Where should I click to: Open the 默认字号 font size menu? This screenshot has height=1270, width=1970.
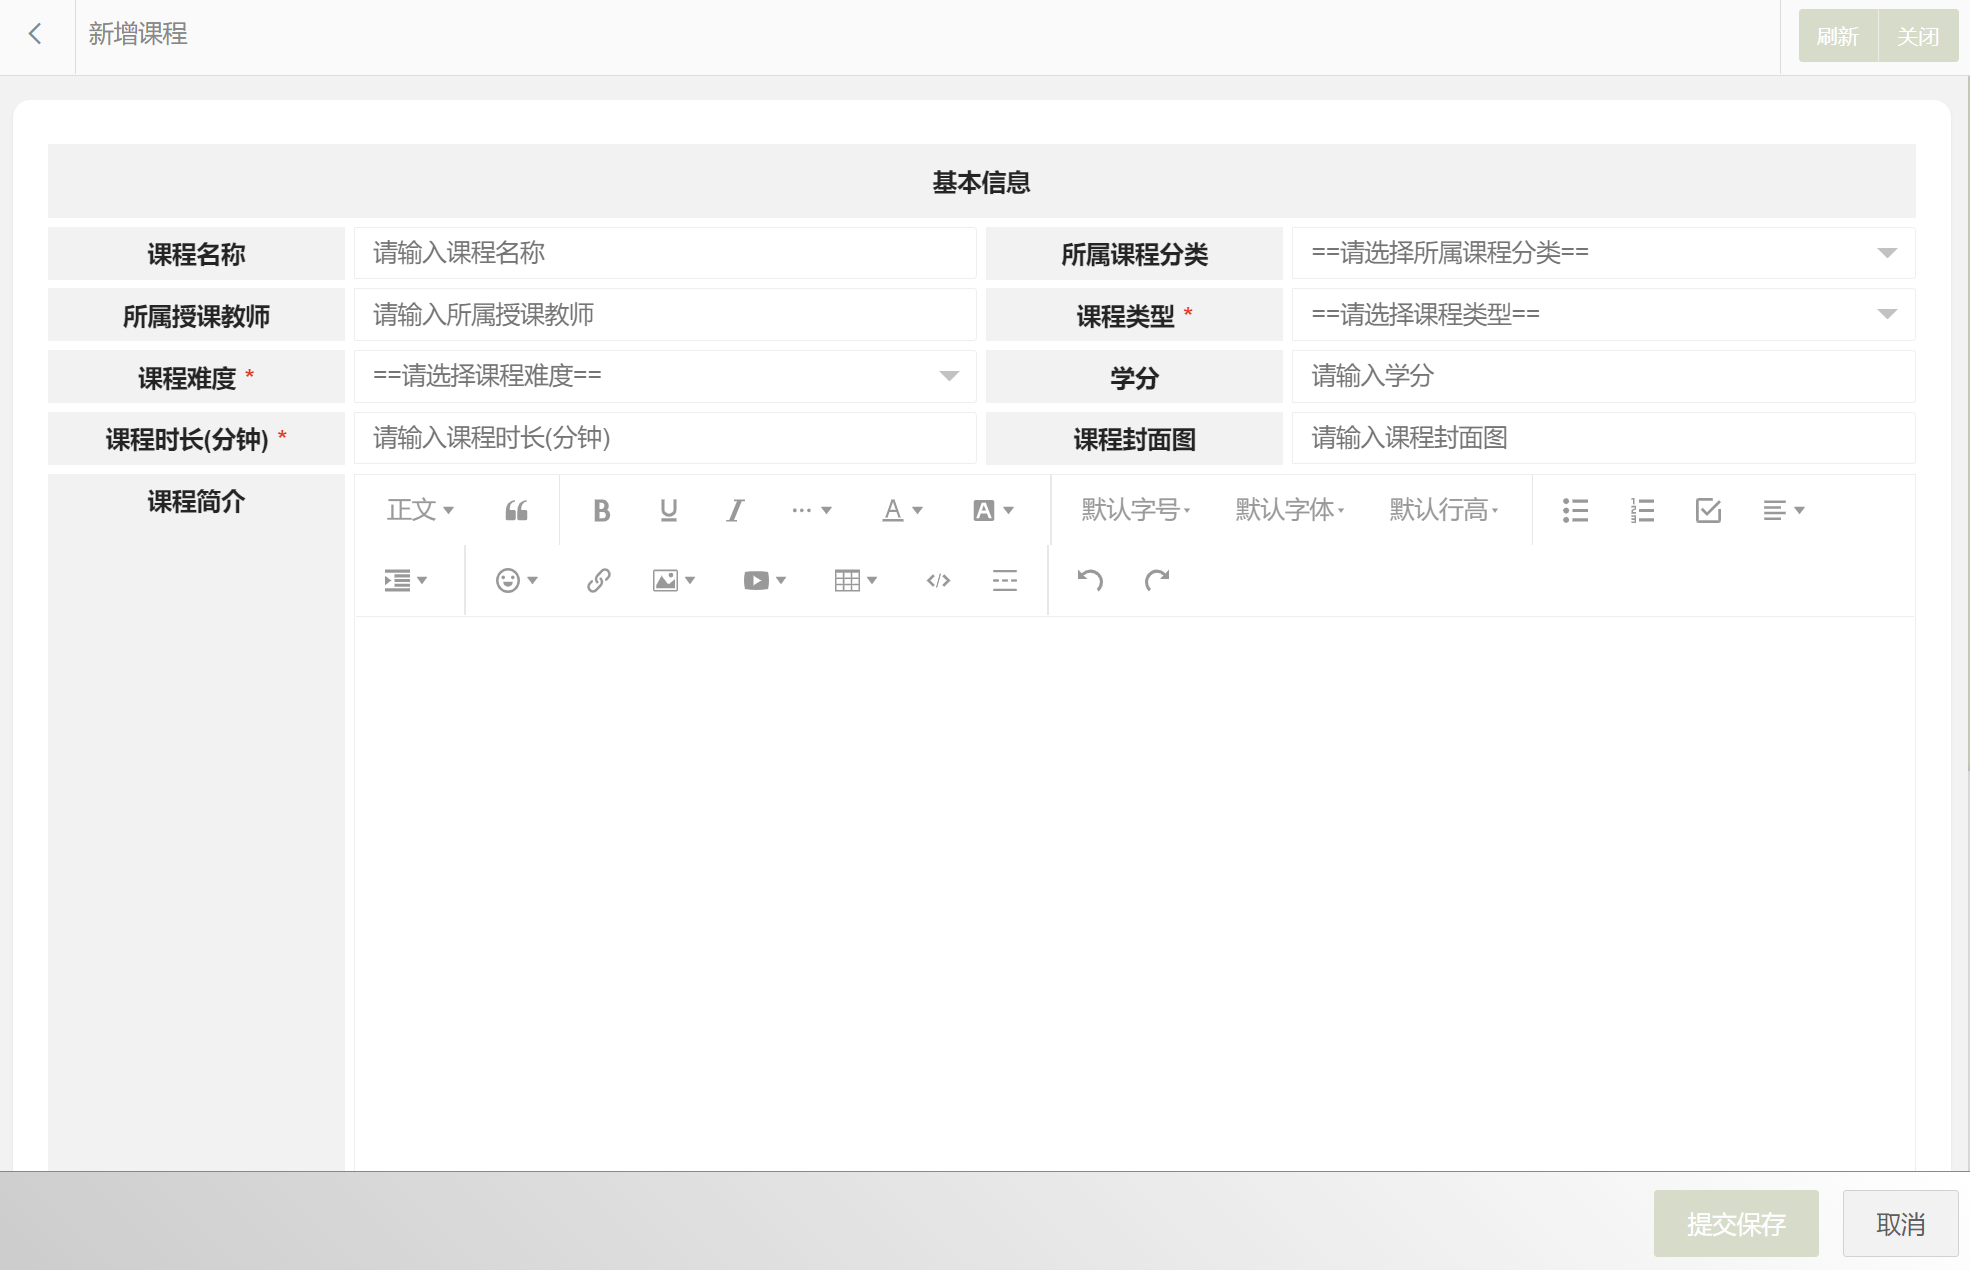pyautogui.click(x=1135, y=511)
